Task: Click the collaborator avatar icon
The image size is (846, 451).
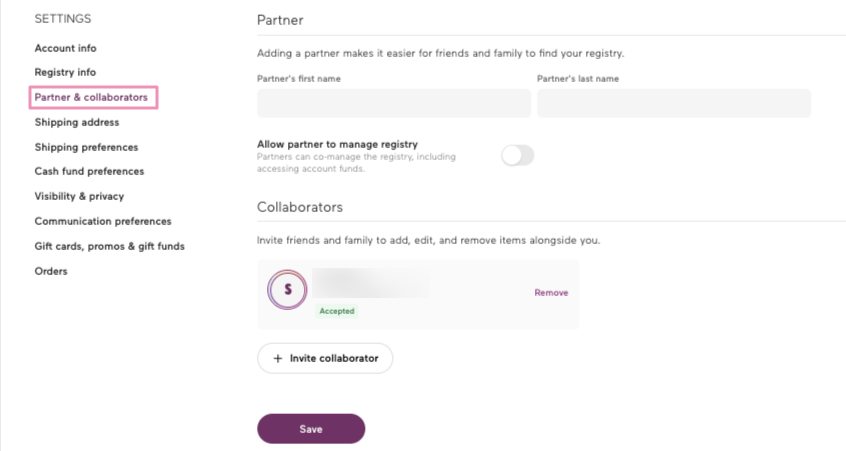Action: [288, 290]
